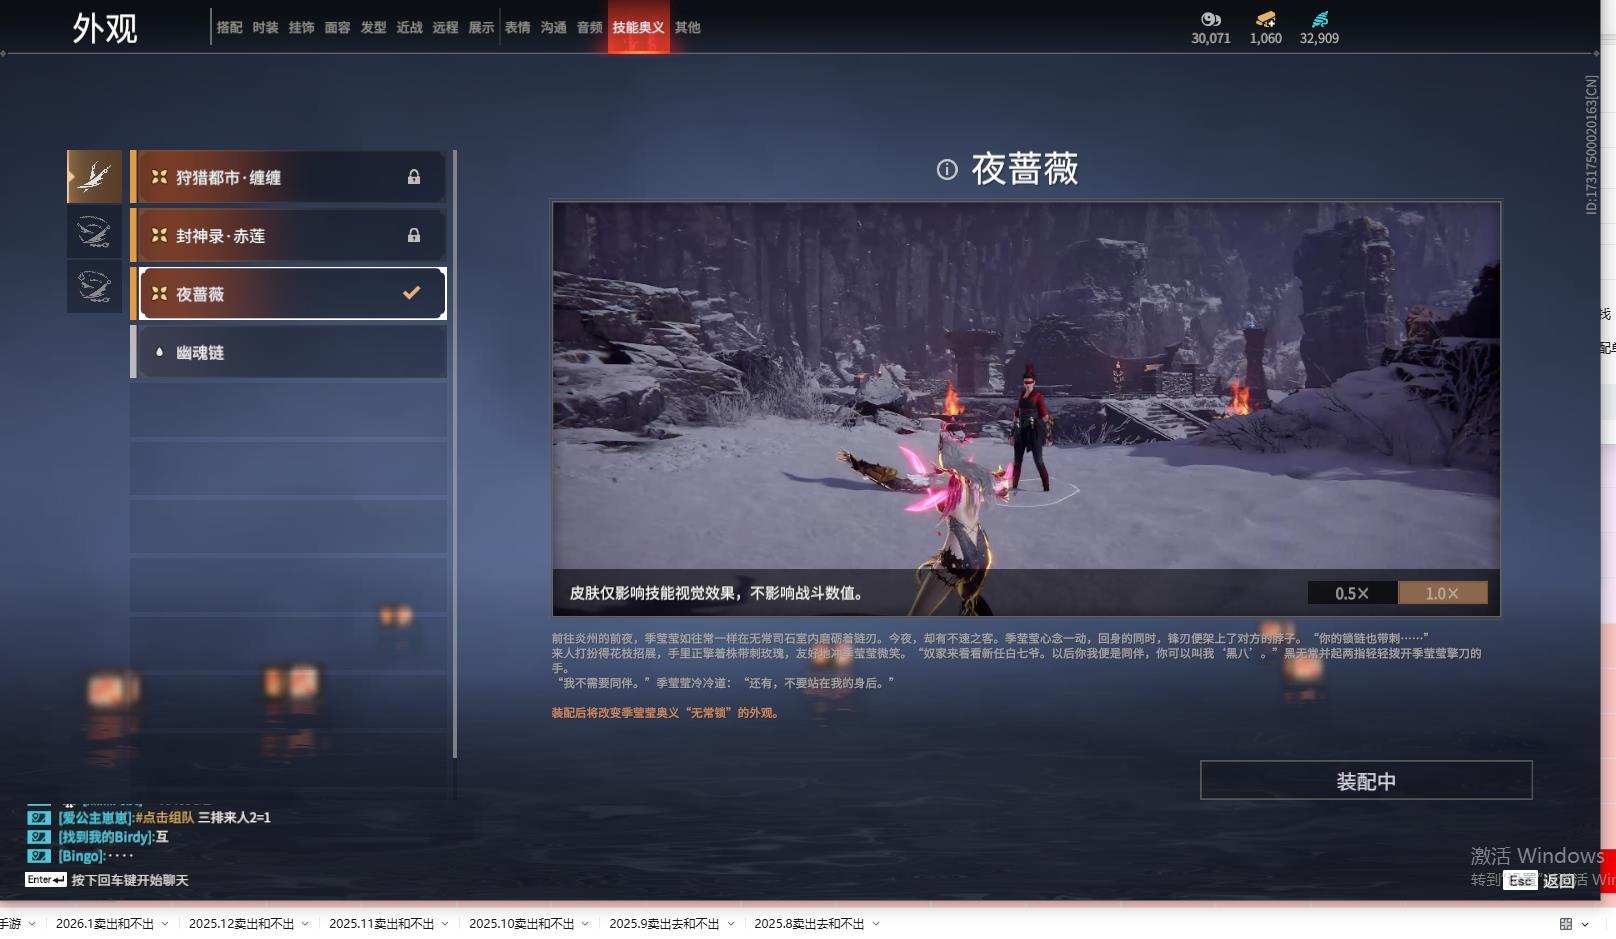The image size is (1616, 939).
Task: Click the coin currency icon showing 30,071
Action: coord(1210,18)
